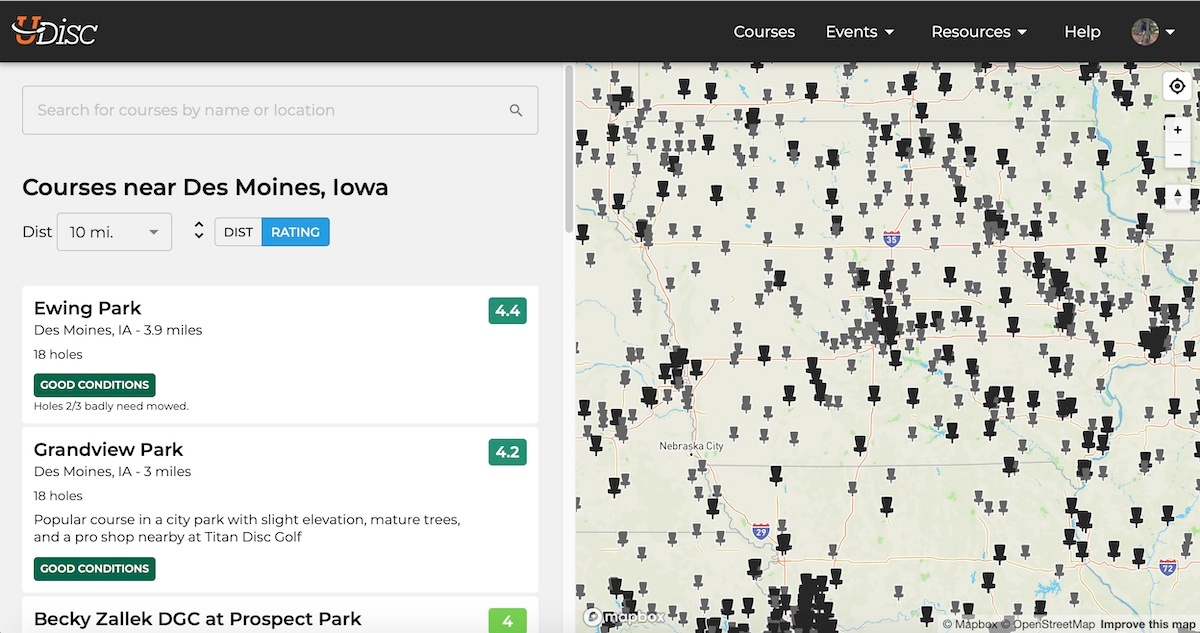Click inside the course search field
The width and height of the screenshot is (1200, 633).
point(270,110)
